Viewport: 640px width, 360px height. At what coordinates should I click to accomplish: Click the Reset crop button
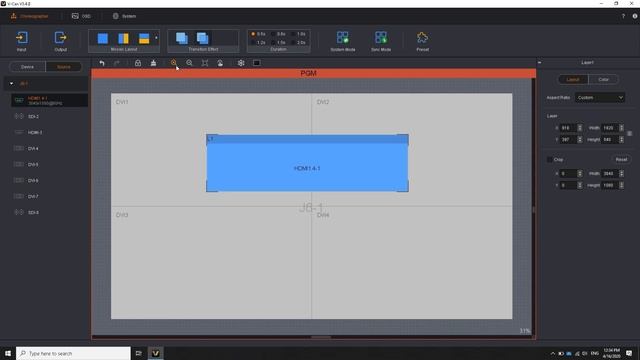(x=621, y=160)
